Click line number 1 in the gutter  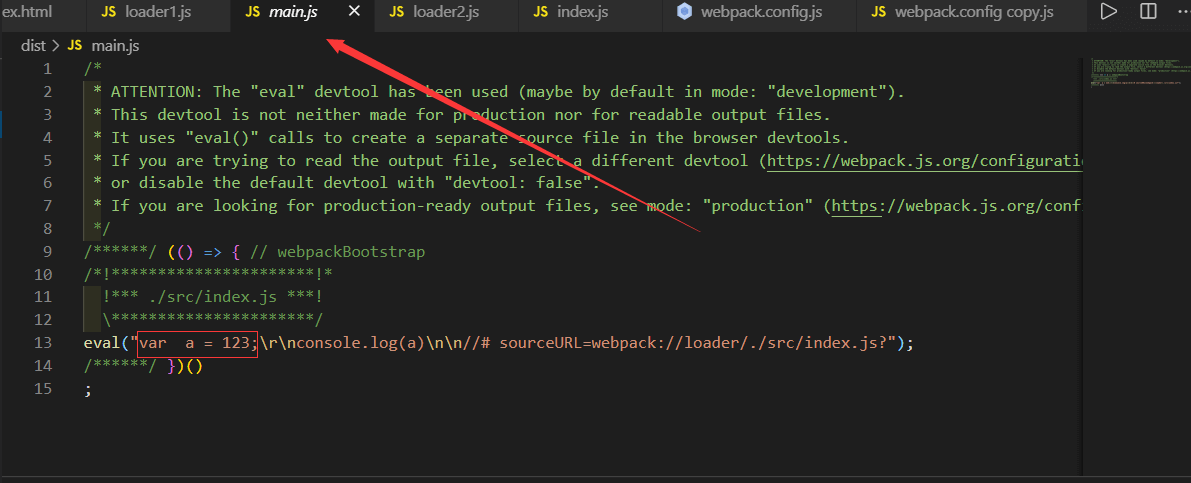pyautogui.click(x=48, y=69)
